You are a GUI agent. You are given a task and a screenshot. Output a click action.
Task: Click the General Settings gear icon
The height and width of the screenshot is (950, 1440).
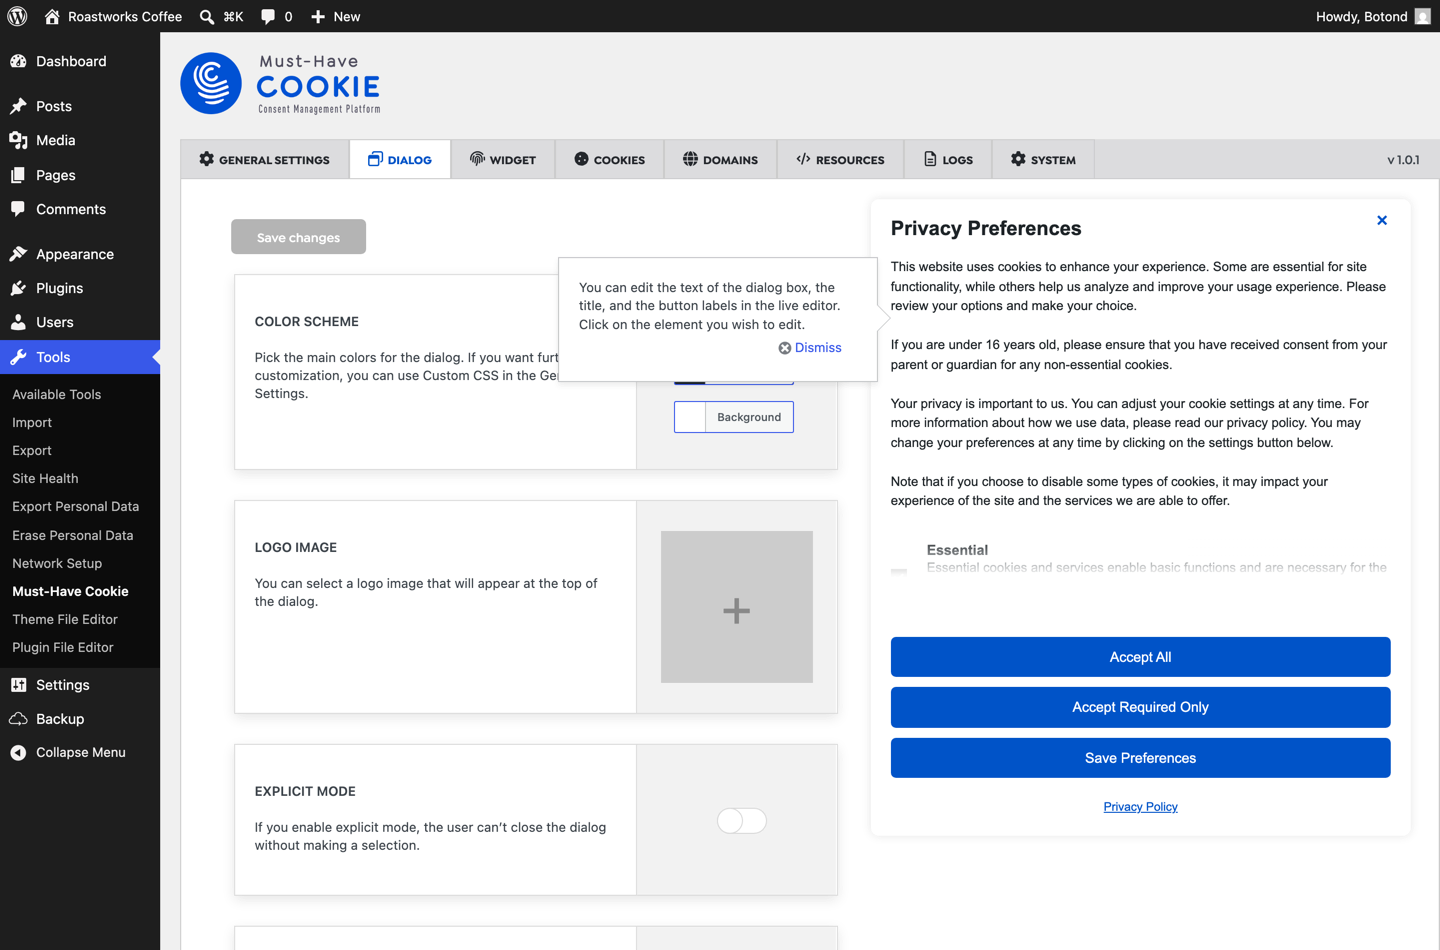[x=206, y=159]
